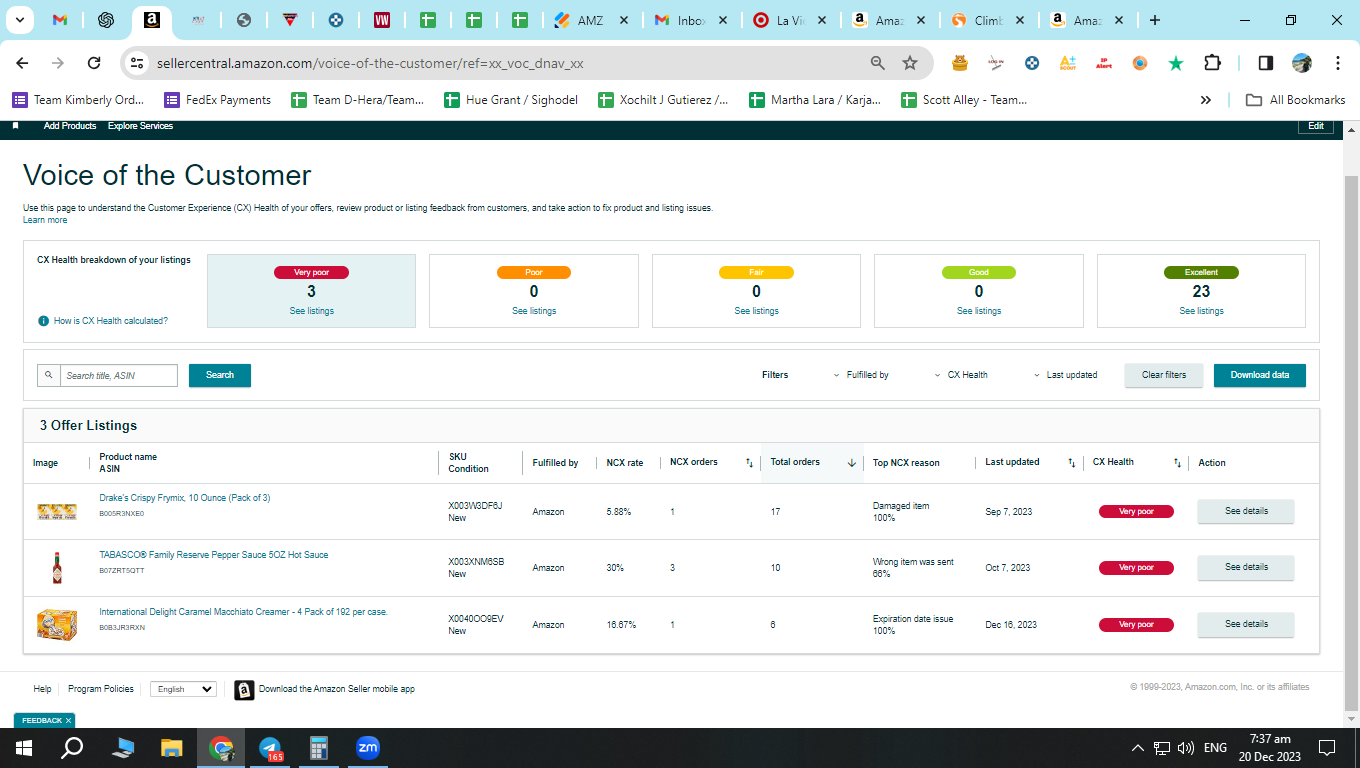Click the Clear filters button
Screen dimensions: 1360x768
pos(1164,375)
